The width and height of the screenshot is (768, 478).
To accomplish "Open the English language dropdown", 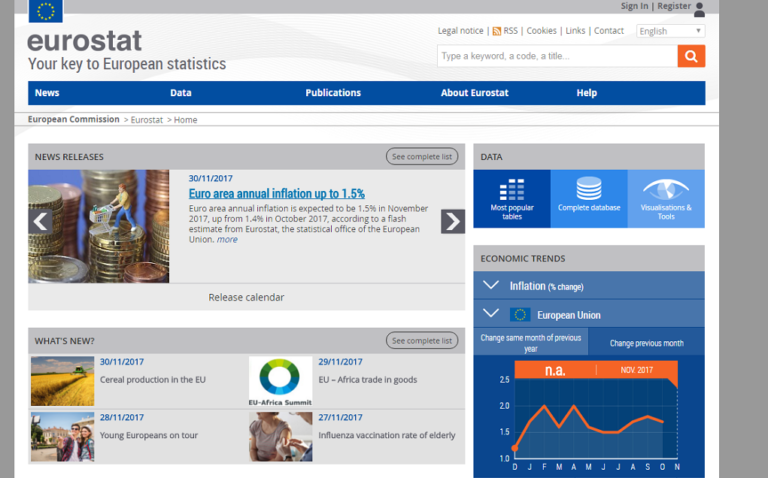I will tap(671, 31).
